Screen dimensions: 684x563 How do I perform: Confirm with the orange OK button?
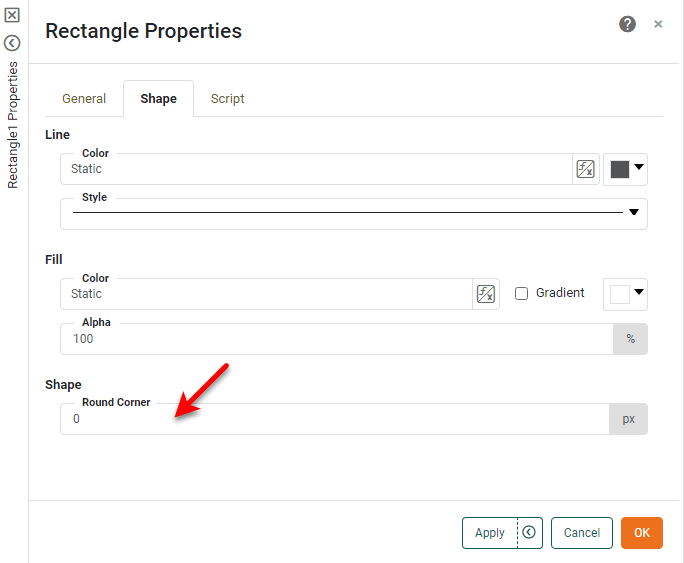point(642,533)
